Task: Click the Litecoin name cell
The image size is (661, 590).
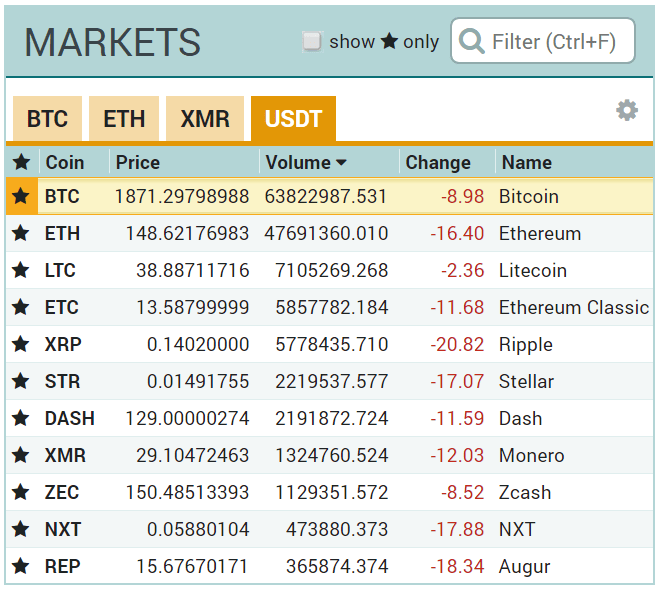Action: (533, 271)
